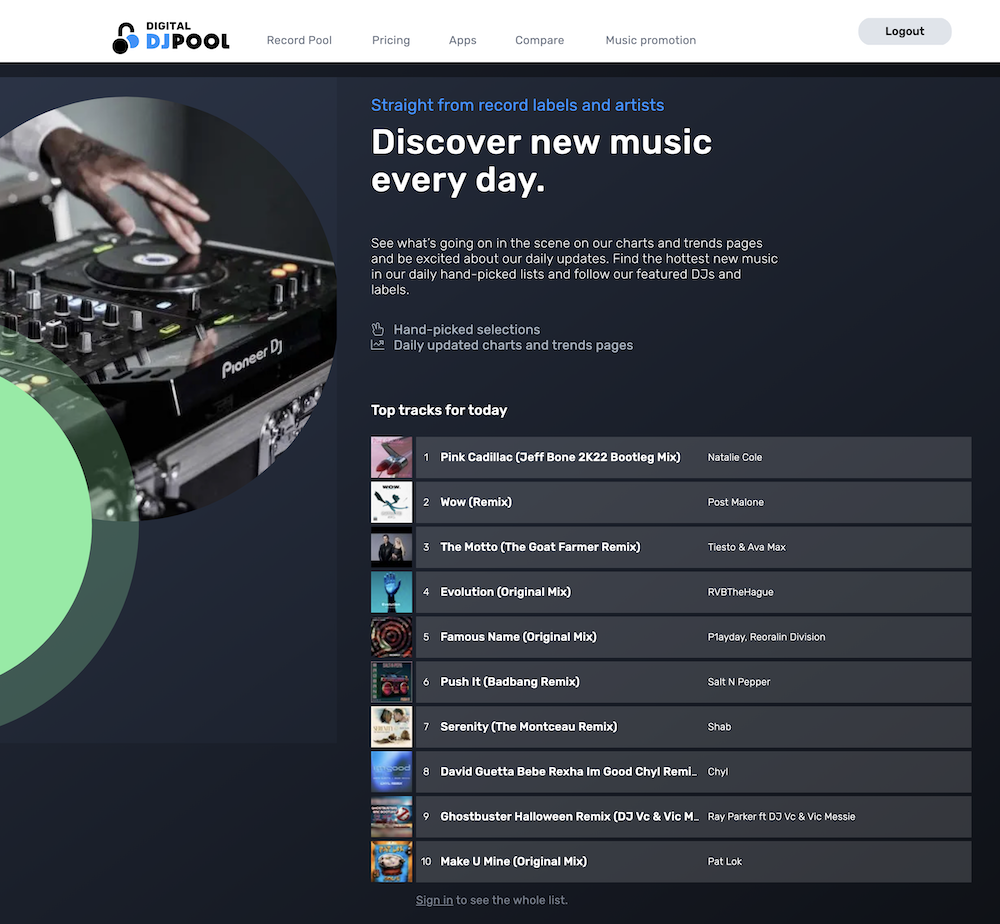This screenshot has width=1000, height=924.
Task: Select 'Make U Mine (Original Mix)' track title
Action: (x=513, y=862)
